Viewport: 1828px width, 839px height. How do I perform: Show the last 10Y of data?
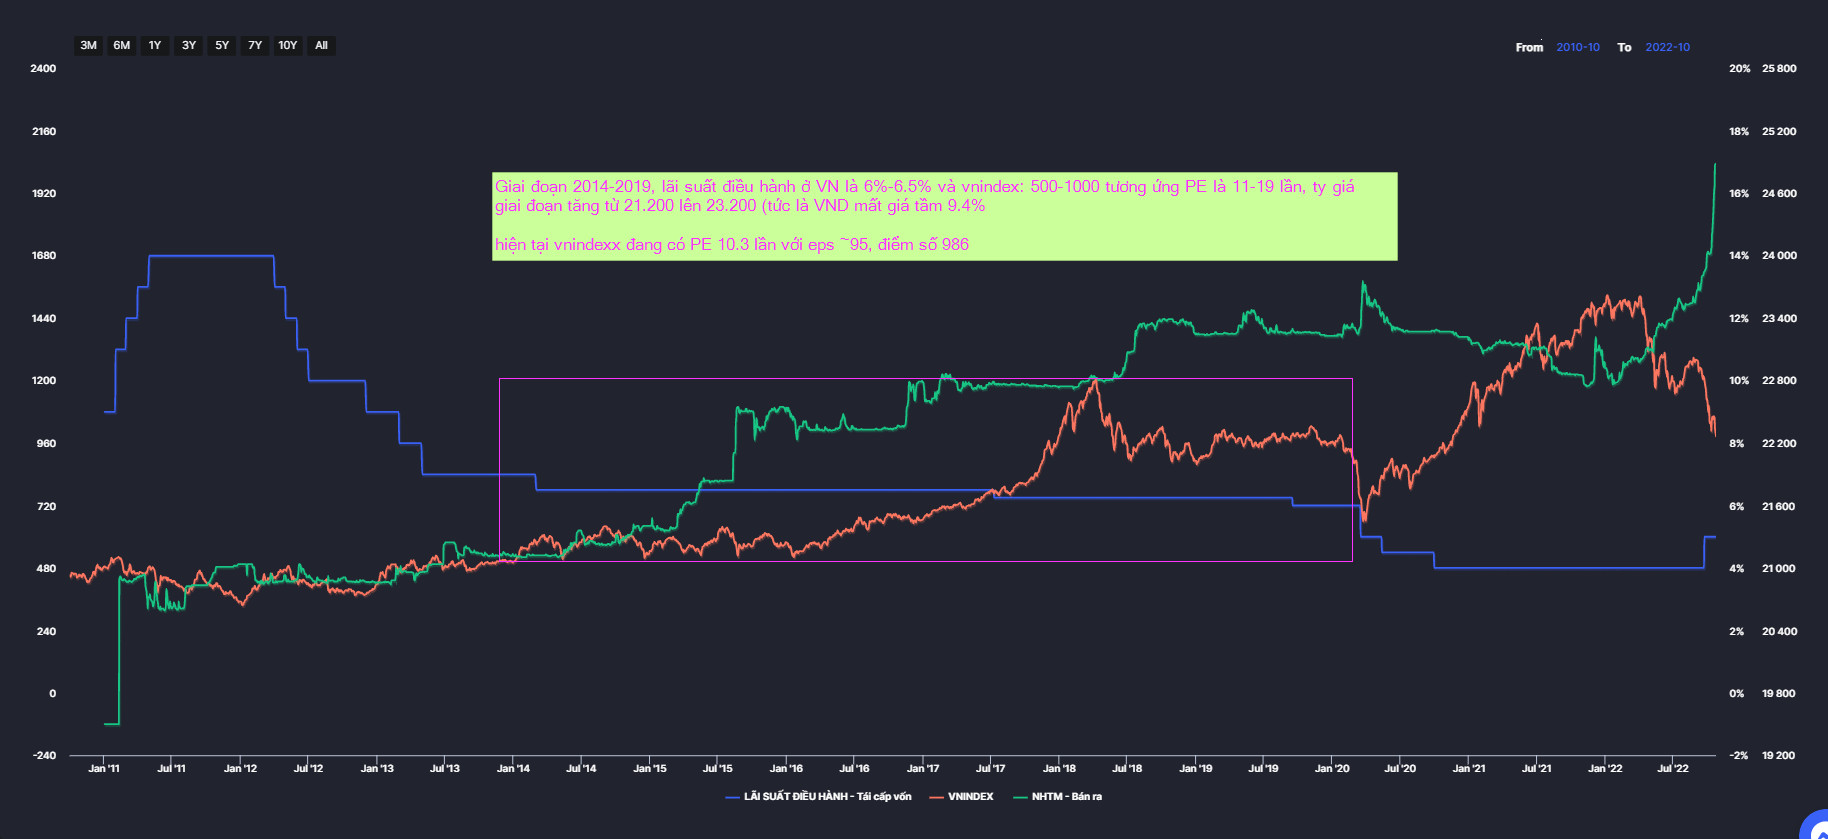[288, 46]
